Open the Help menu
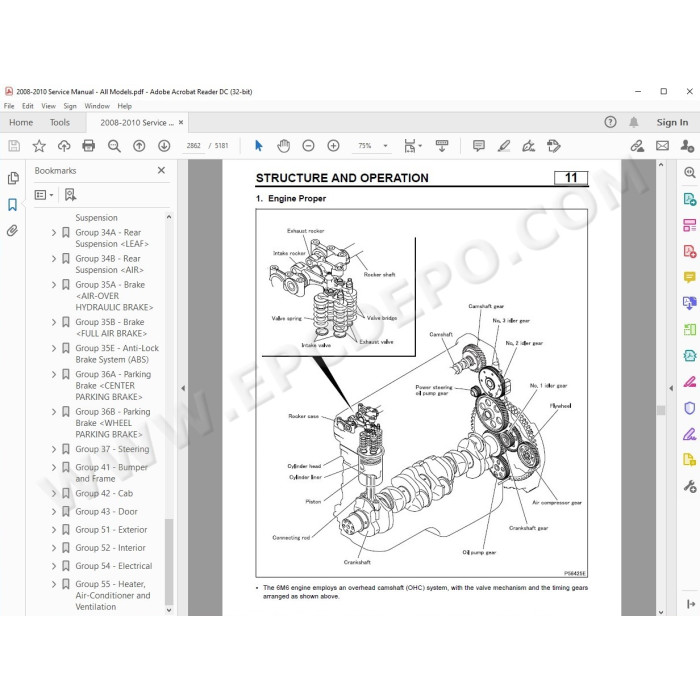This screenshot has width=700, height=700. [x=125, y=106]
